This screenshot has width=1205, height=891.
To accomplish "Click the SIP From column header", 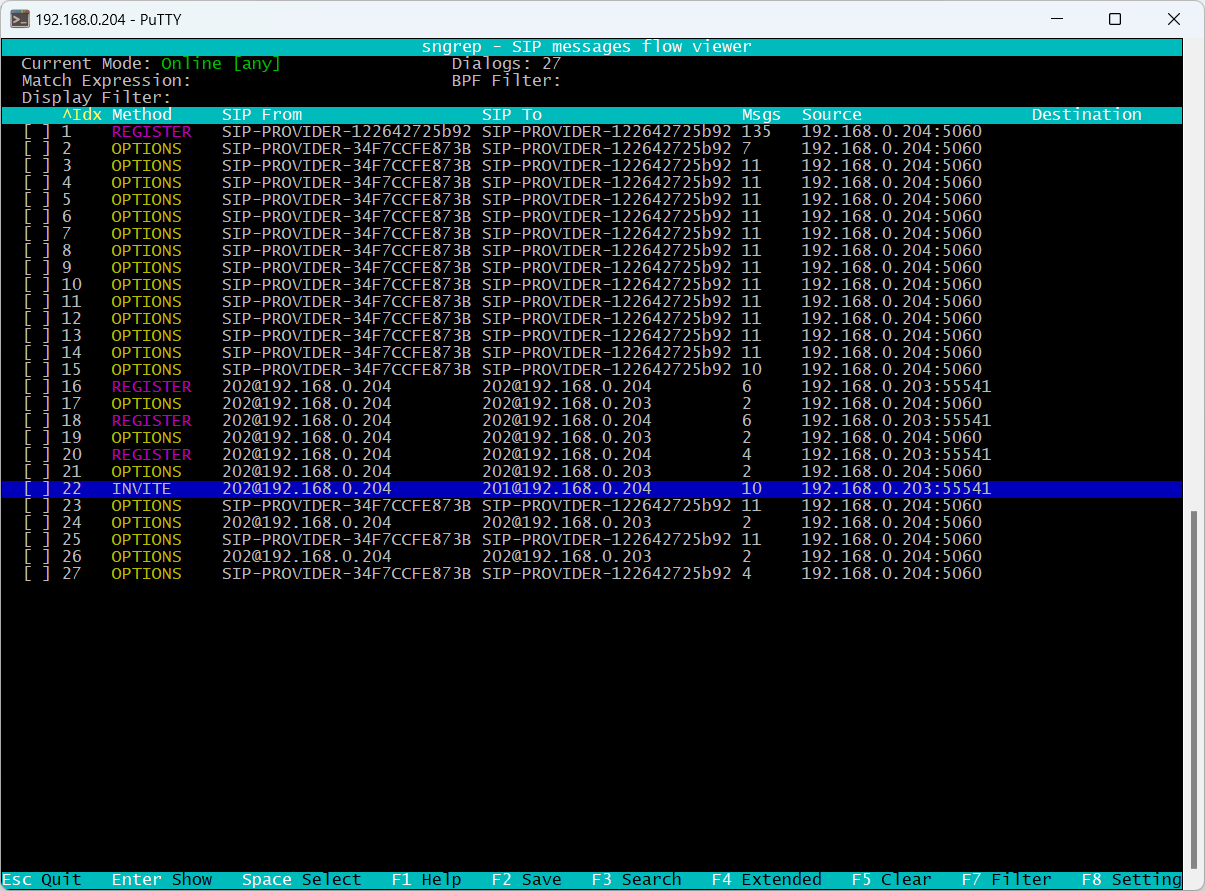I will click(x=262, y=115).
